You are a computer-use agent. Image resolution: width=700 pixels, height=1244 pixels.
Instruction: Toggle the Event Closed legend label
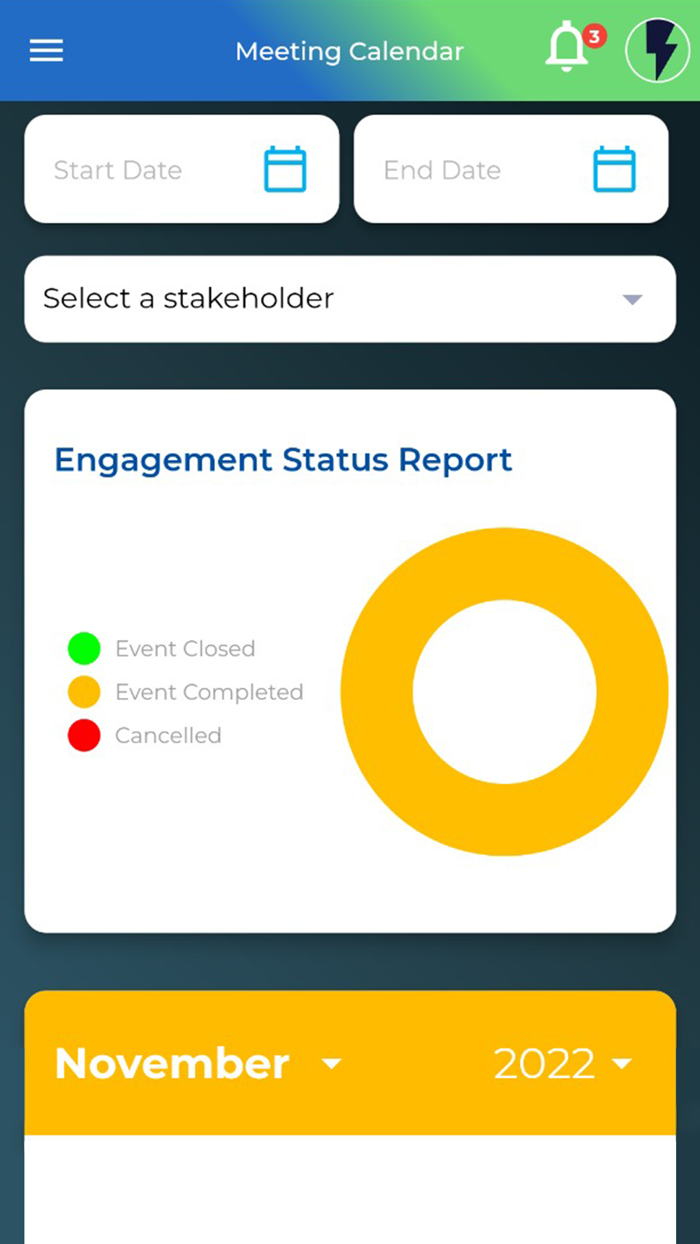[185, 649]
